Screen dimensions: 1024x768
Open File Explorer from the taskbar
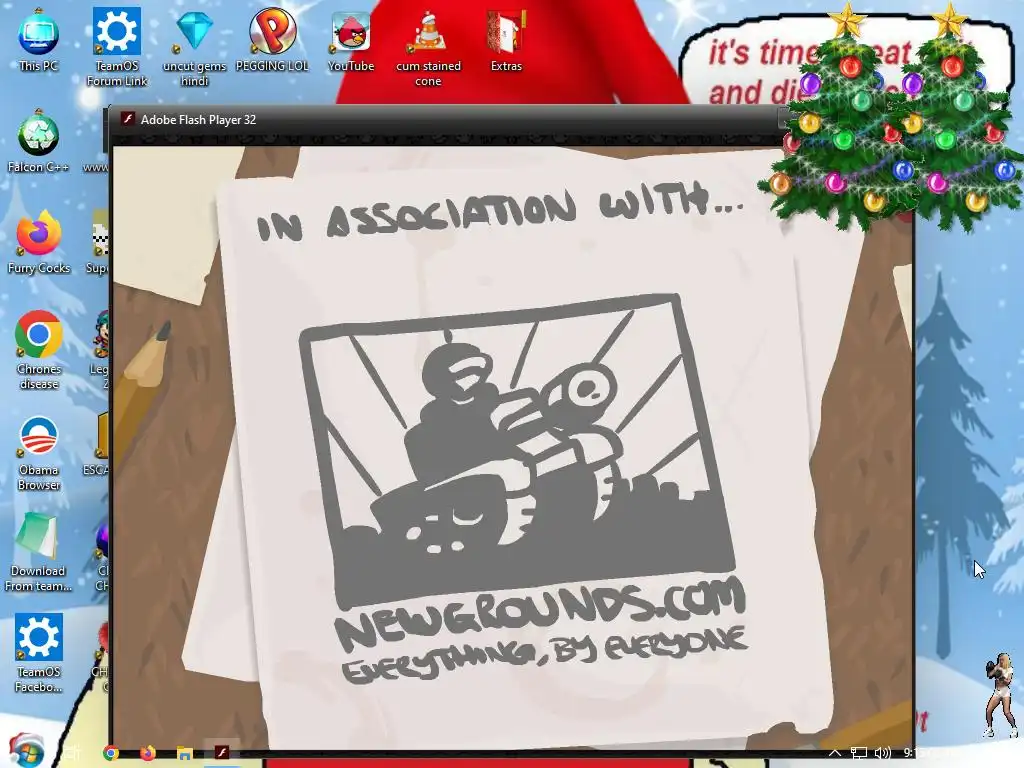click(185, 753)
